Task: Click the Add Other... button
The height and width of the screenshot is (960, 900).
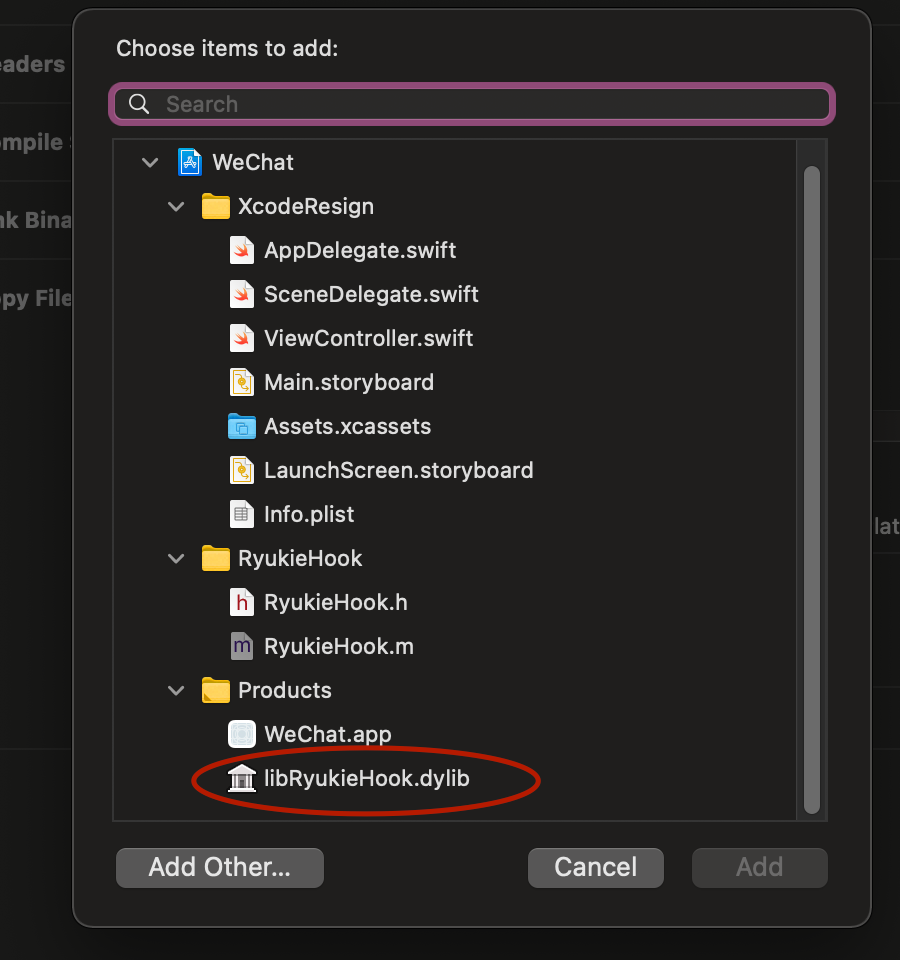Action: point(220,868)
